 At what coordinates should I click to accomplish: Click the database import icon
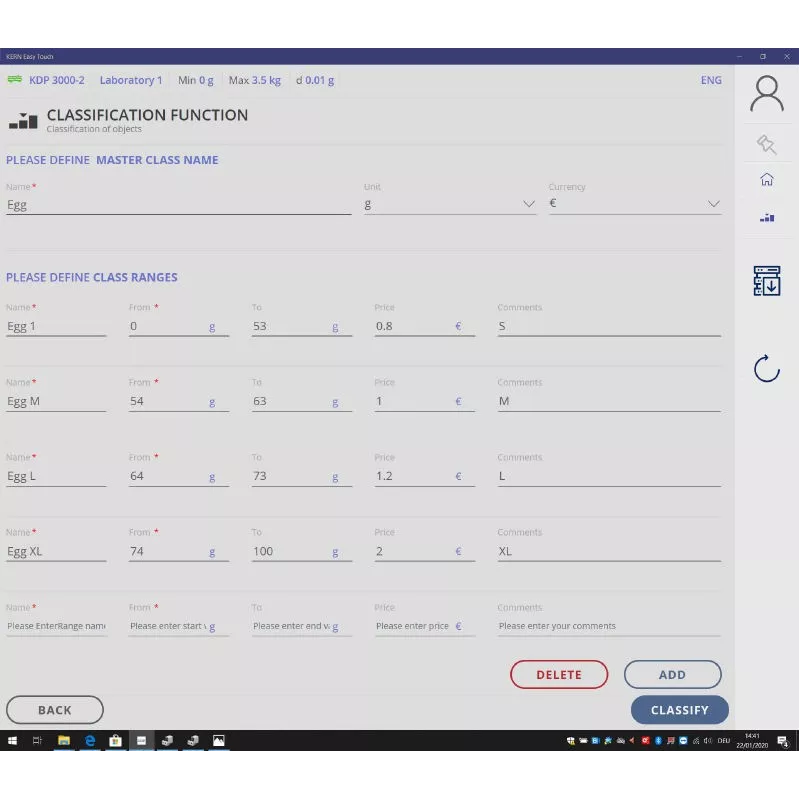pyautogui.click(x=767, y=281)
